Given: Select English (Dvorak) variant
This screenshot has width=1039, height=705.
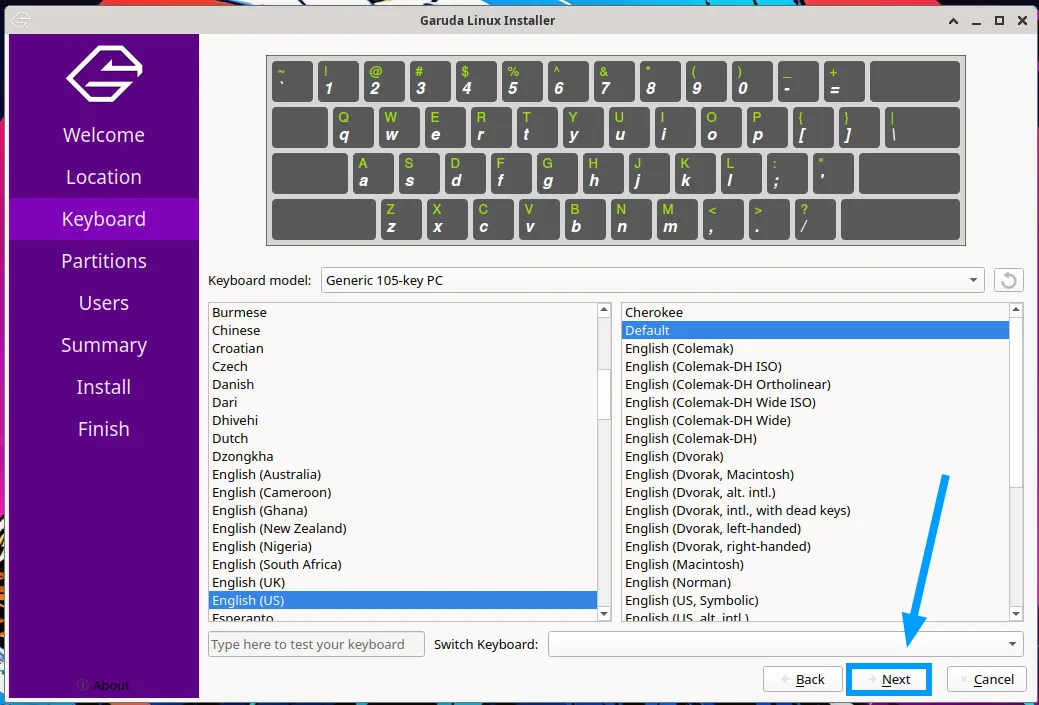Looking at the screenshot, I should pos(815,456).
